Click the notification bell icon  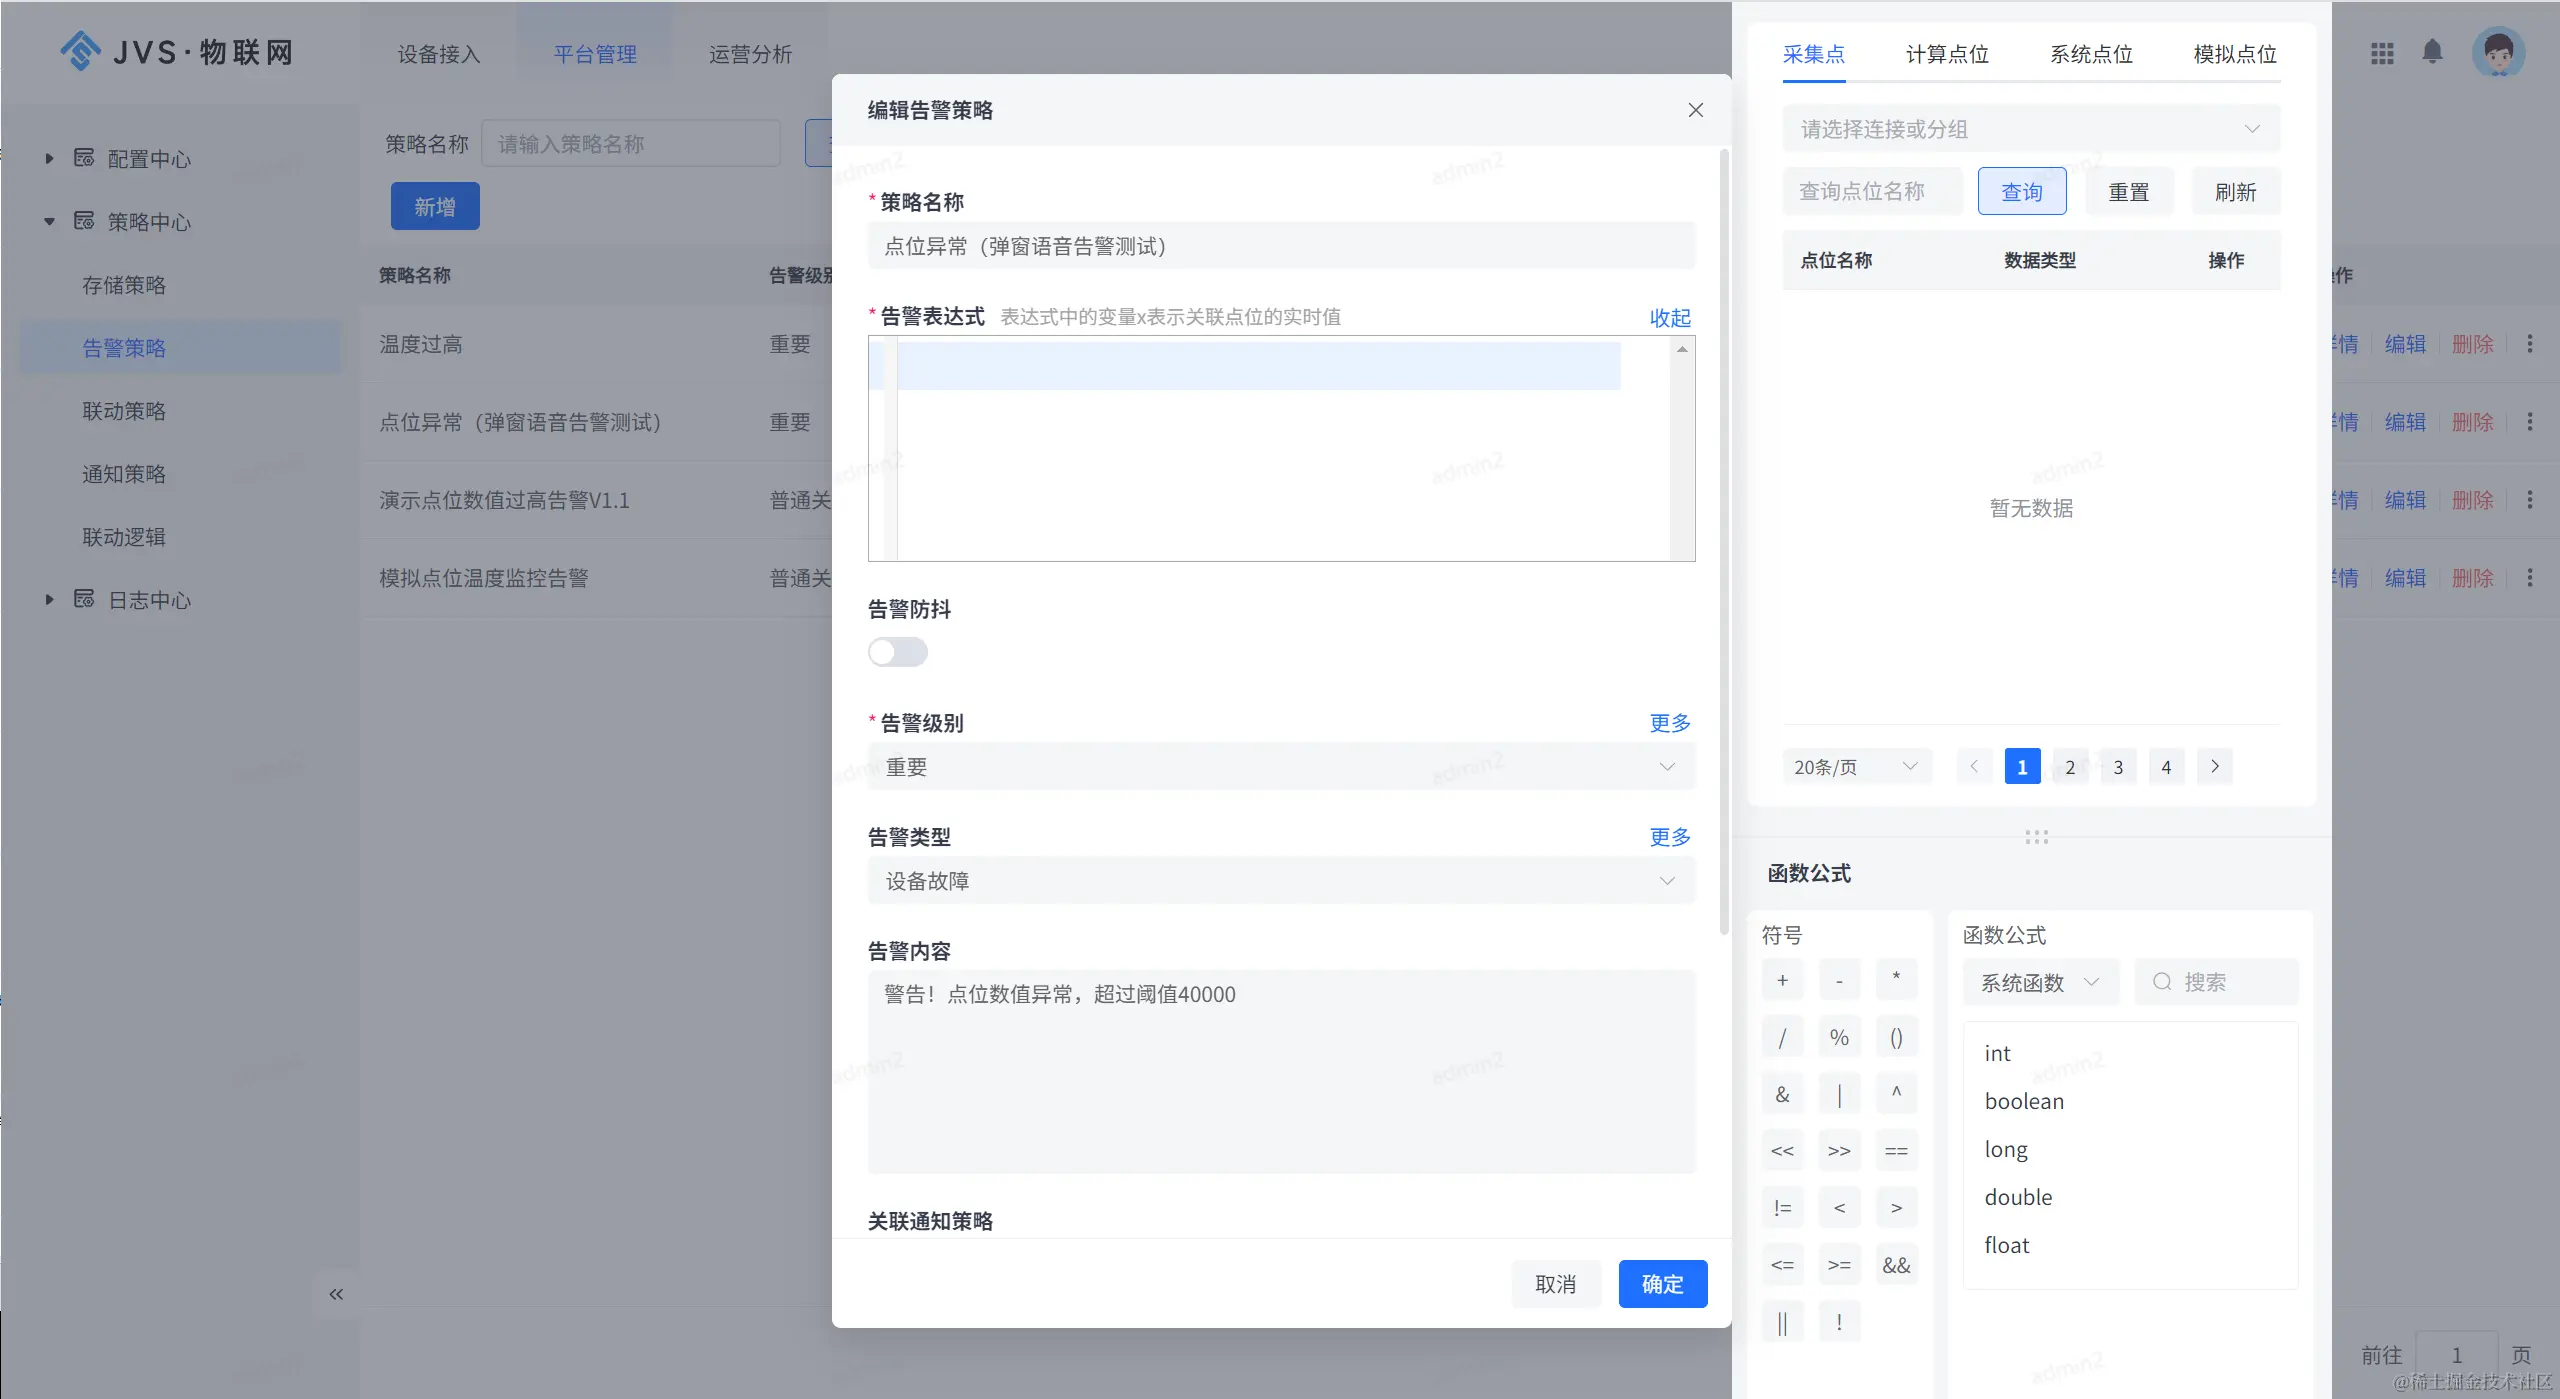click(x=2432, y=52)
